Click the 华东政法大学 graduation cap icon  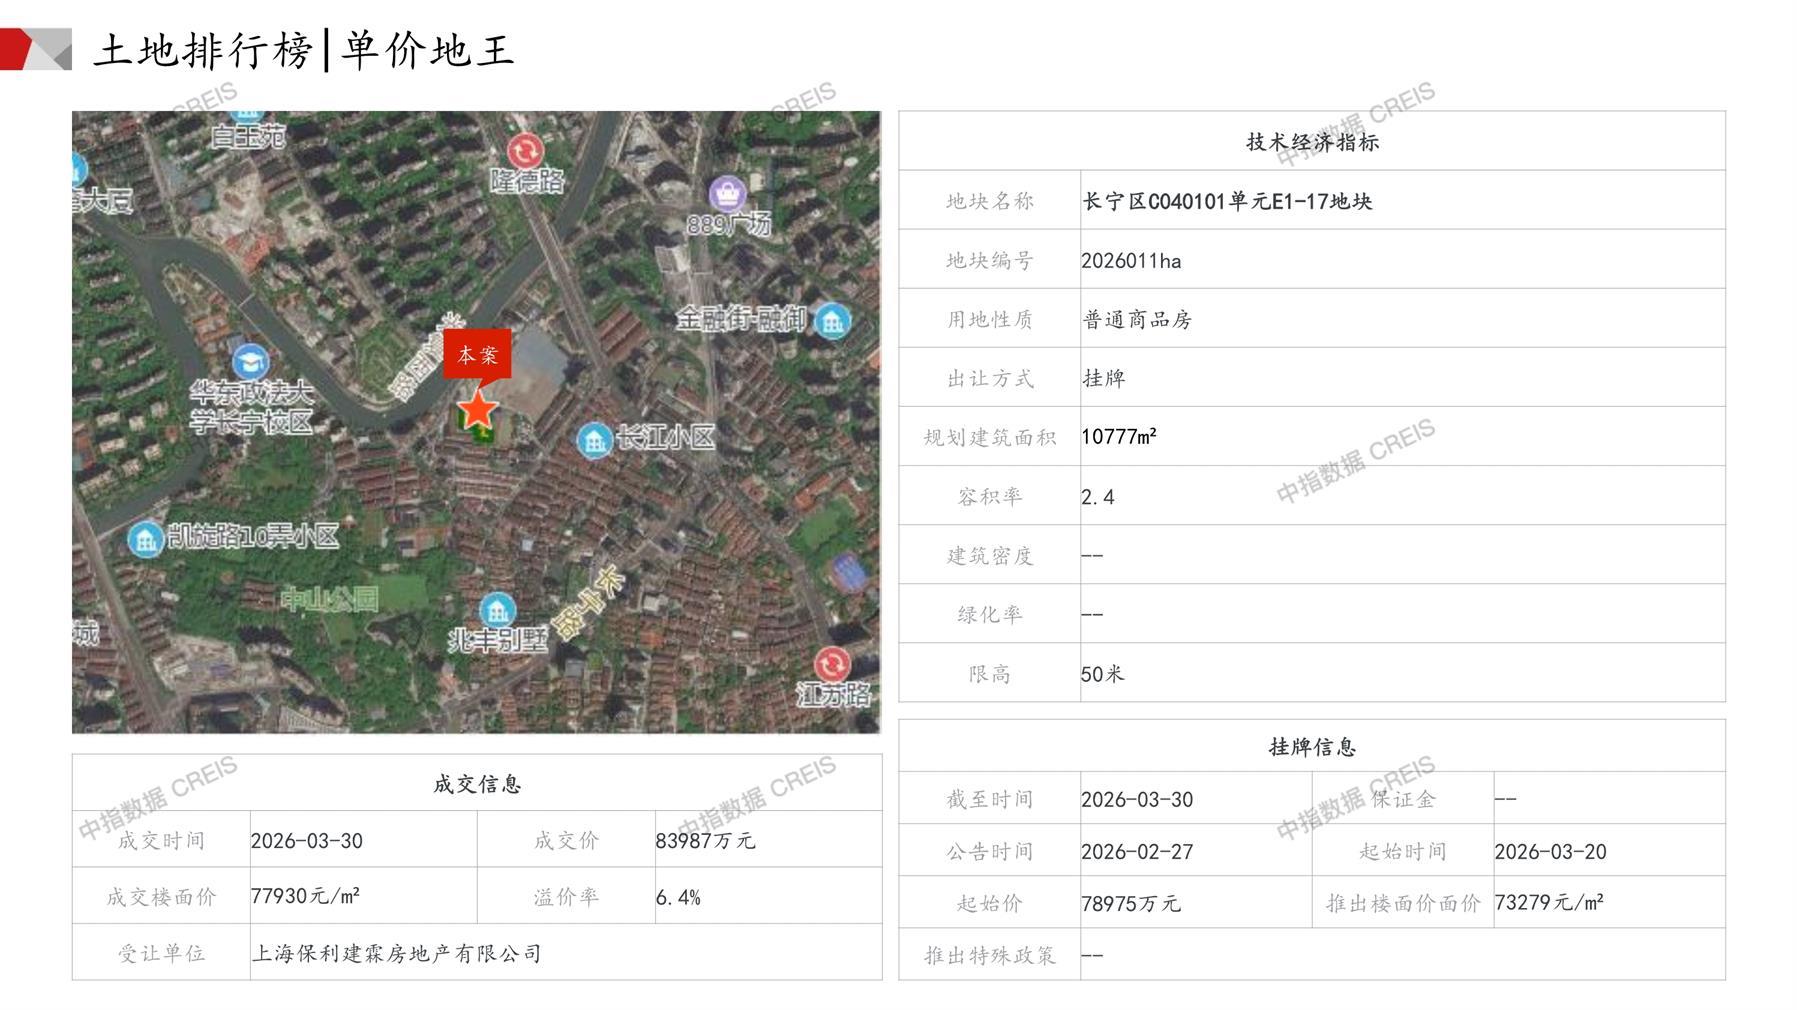pos(249,361)
